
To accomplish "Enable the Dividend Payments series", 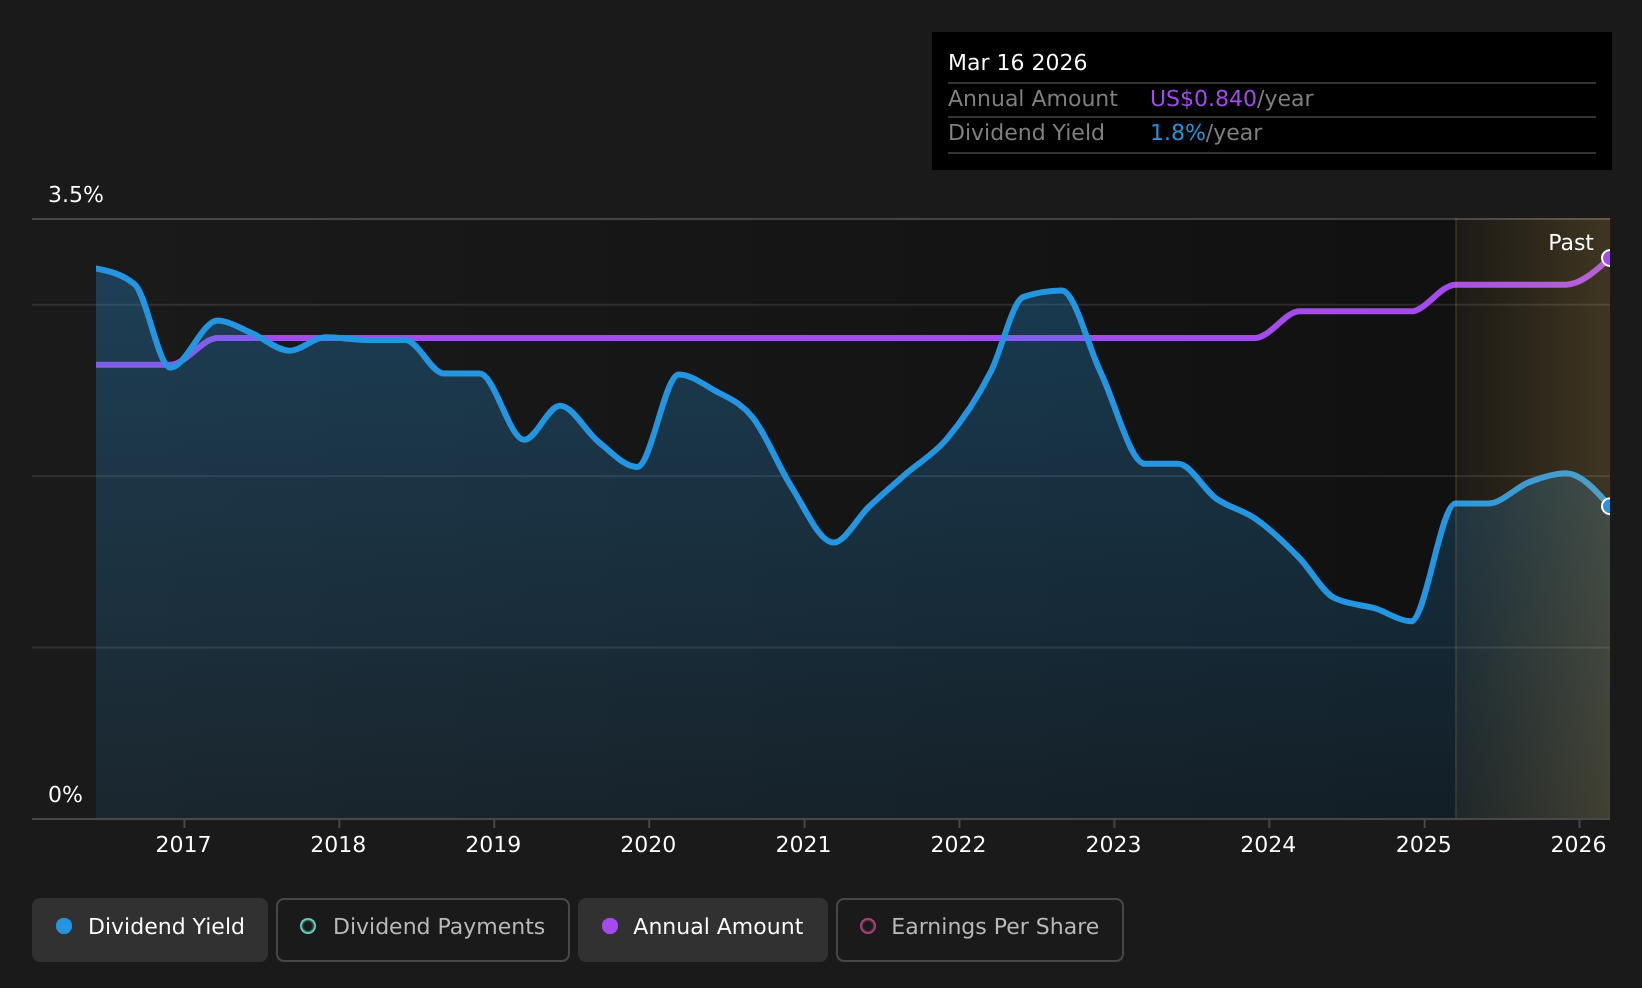I will [423, 929].
